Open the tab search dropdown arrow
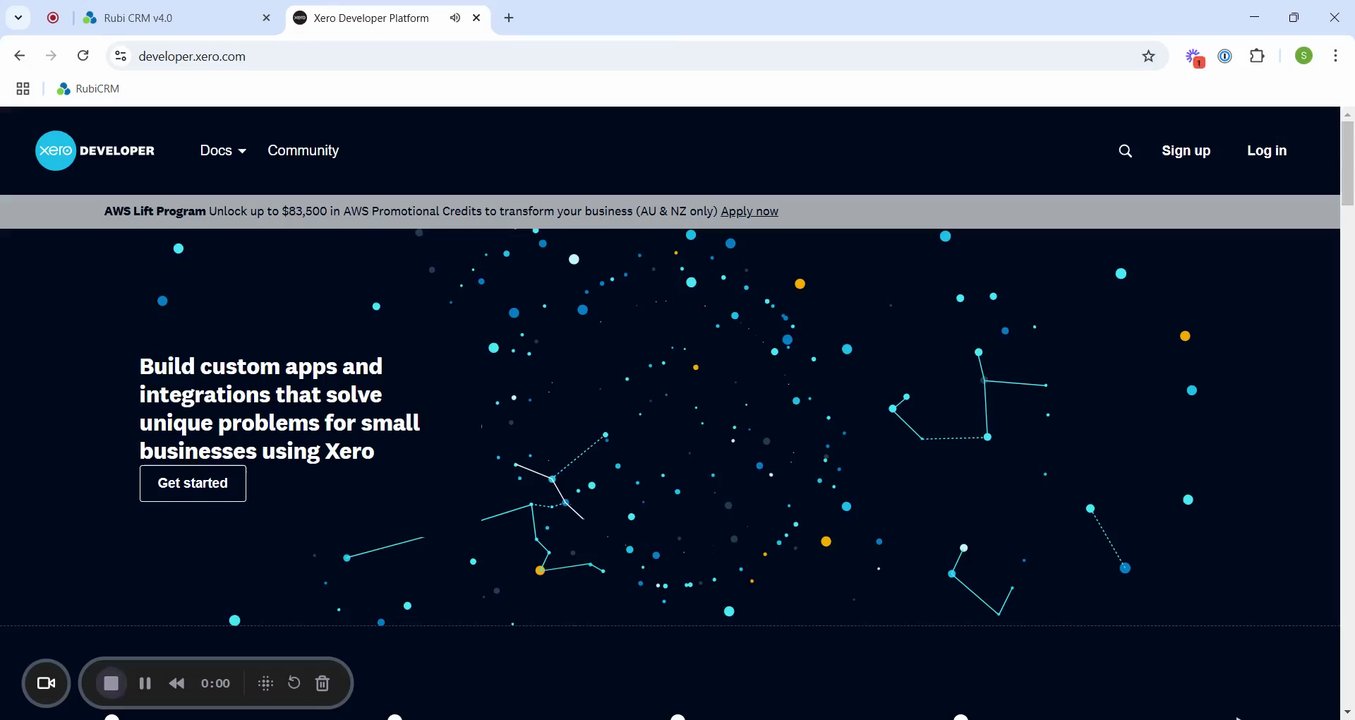 click(x=18, y=18)
